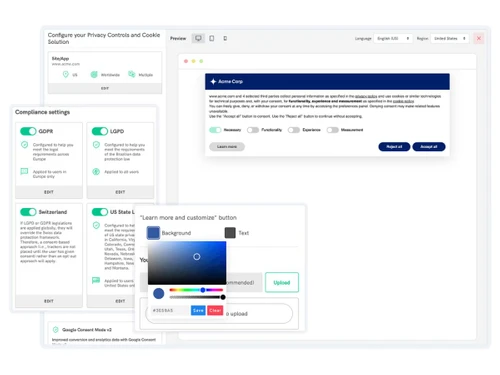Click EDIT on the US State card

(x=120, y=301)
